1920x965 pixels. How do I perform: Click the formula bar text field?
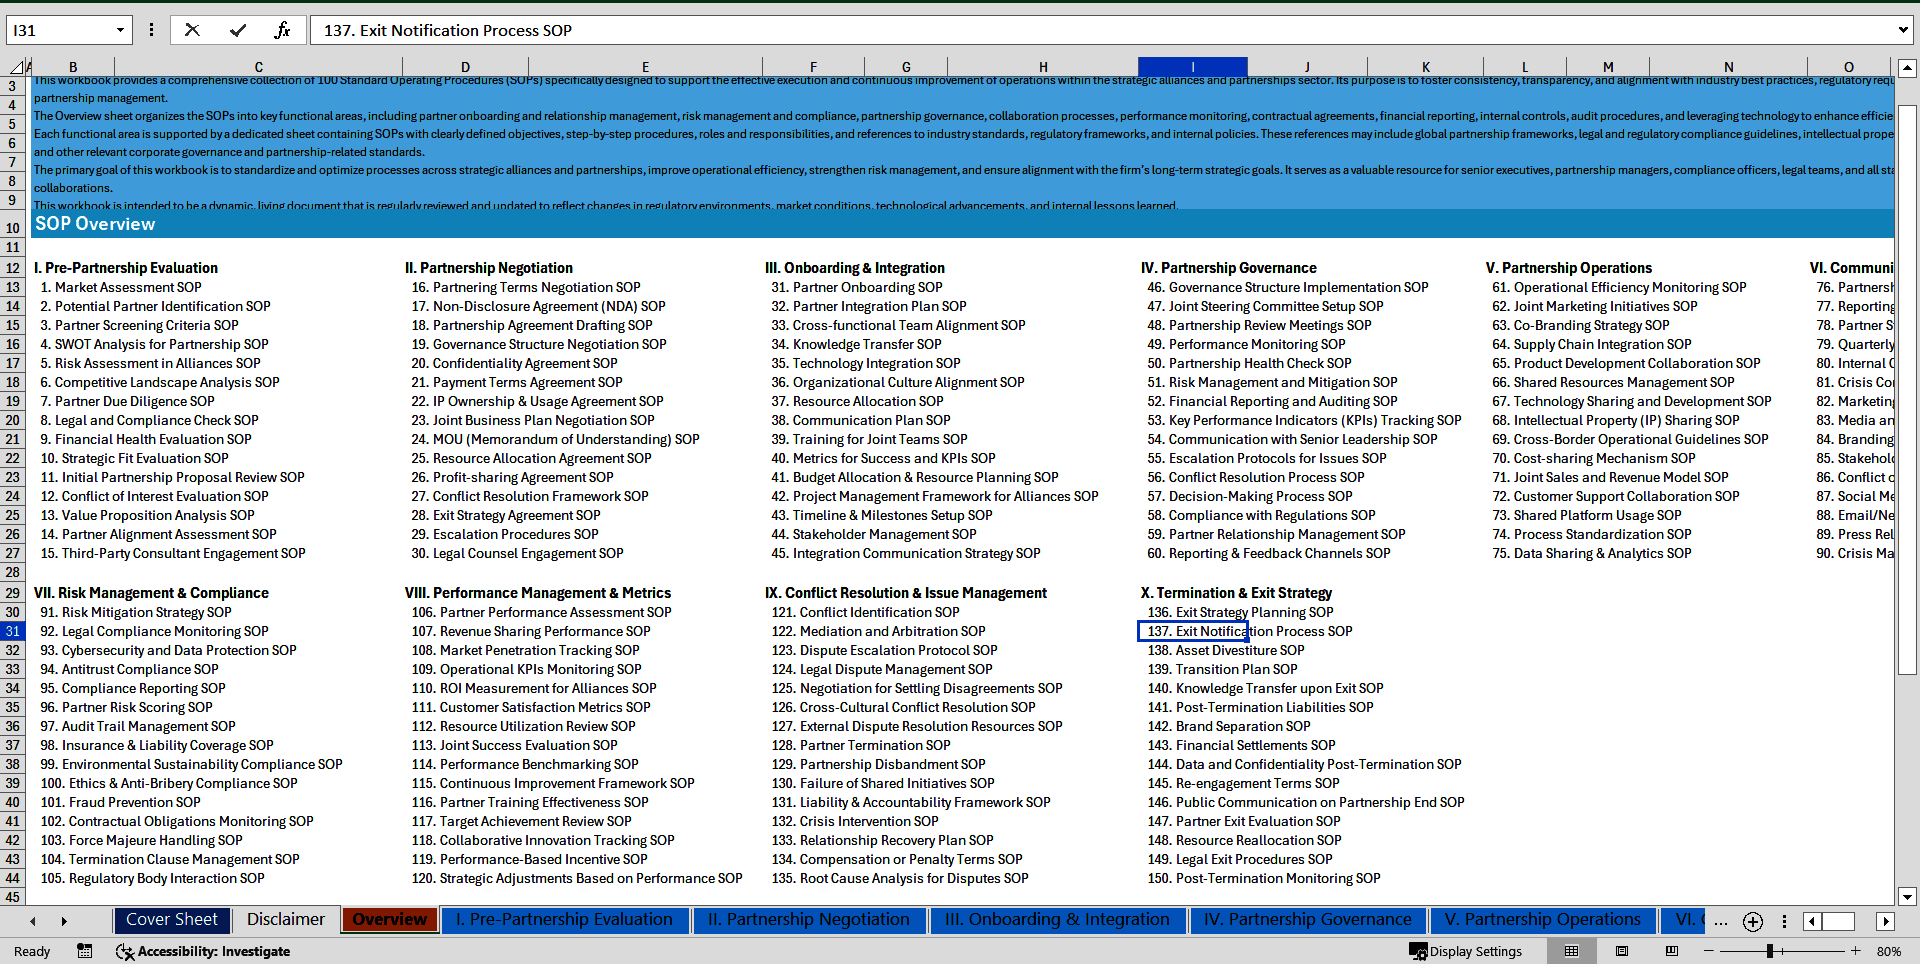click(1100, 30)
